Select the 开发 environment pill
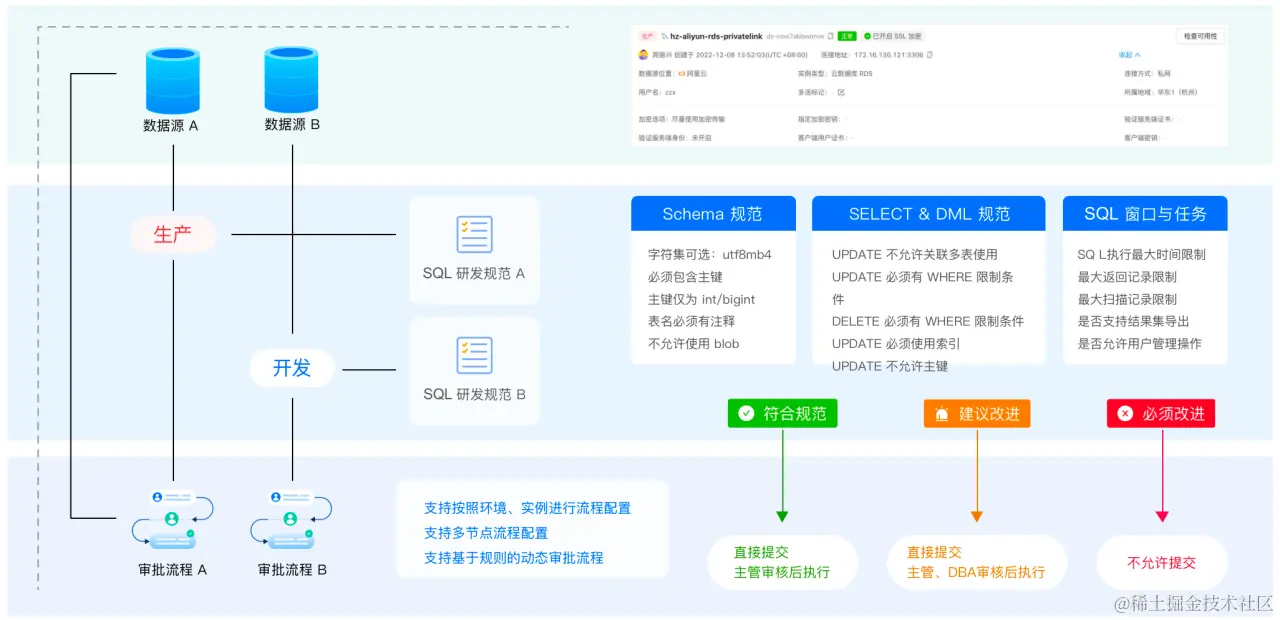Image resolution: width=1280 pixels, height=620 pixels. pos(292,368)
